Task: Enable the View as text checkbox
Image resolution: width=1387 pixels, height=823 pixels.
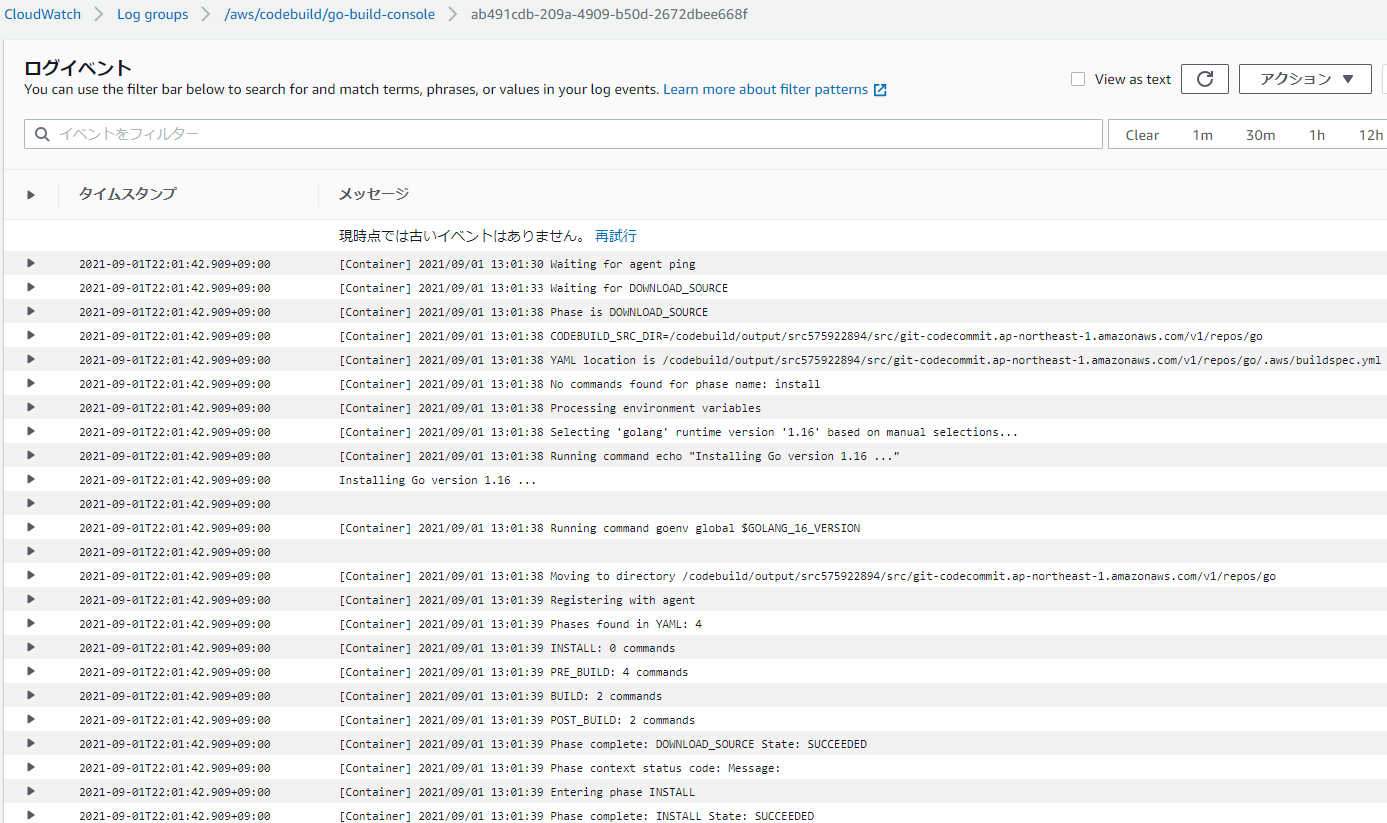Action: (x=1078, y=79)
